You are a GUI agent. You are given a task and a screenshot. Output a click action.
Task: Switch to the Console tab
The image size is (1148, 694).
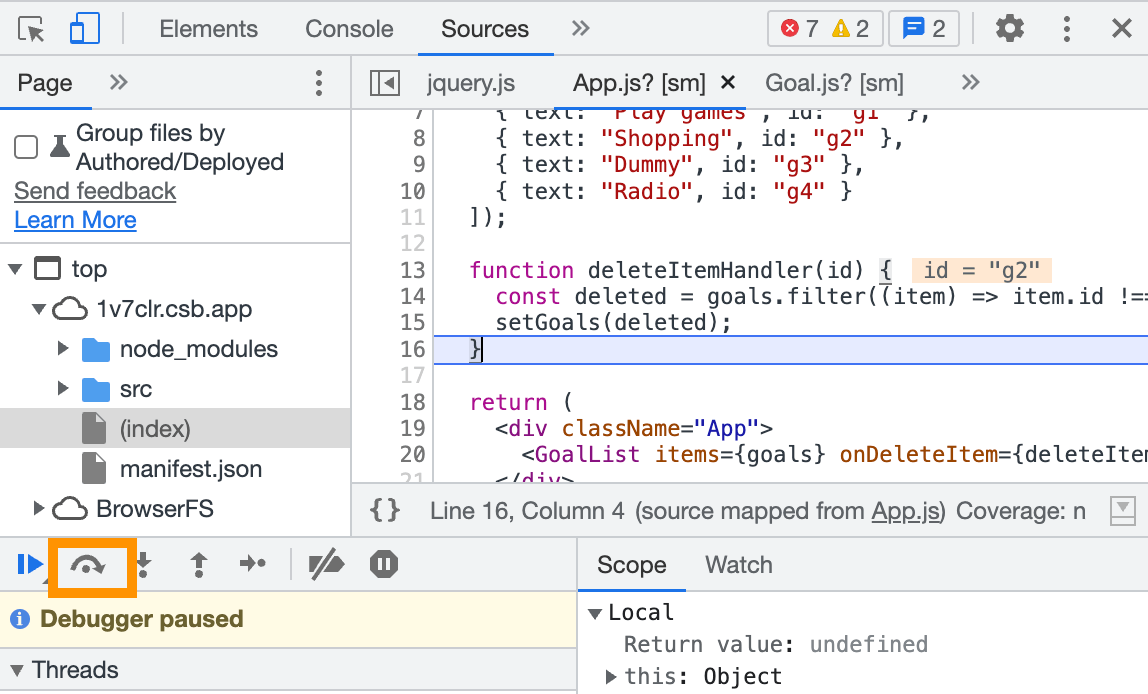(349, 29)
